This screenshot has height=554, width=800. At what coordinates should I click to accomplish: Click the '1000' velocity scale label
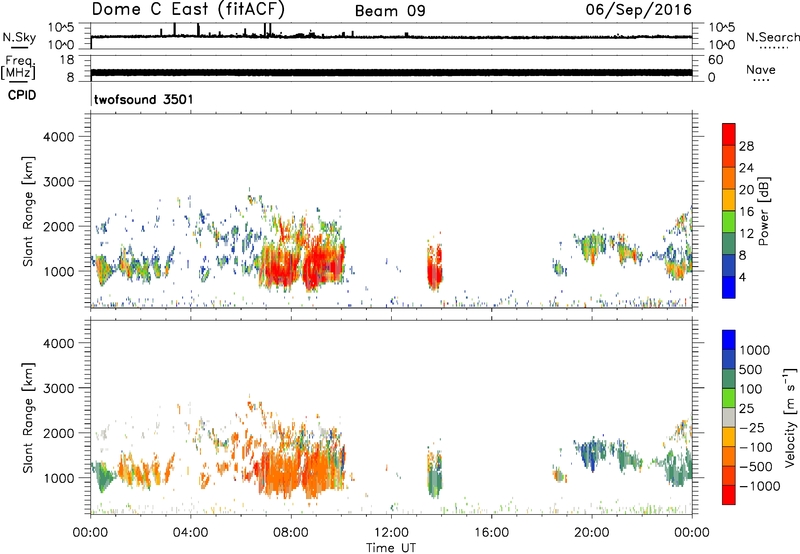coord(754,350)
